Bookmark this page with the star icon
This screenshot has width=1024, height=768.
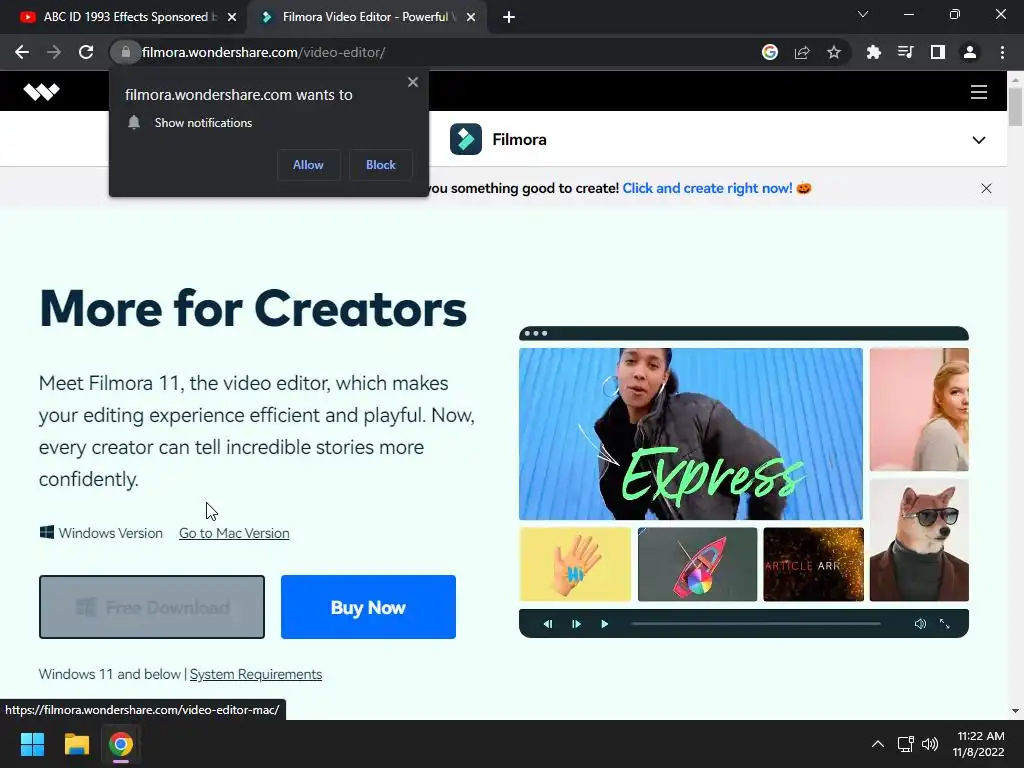(834, 52)
